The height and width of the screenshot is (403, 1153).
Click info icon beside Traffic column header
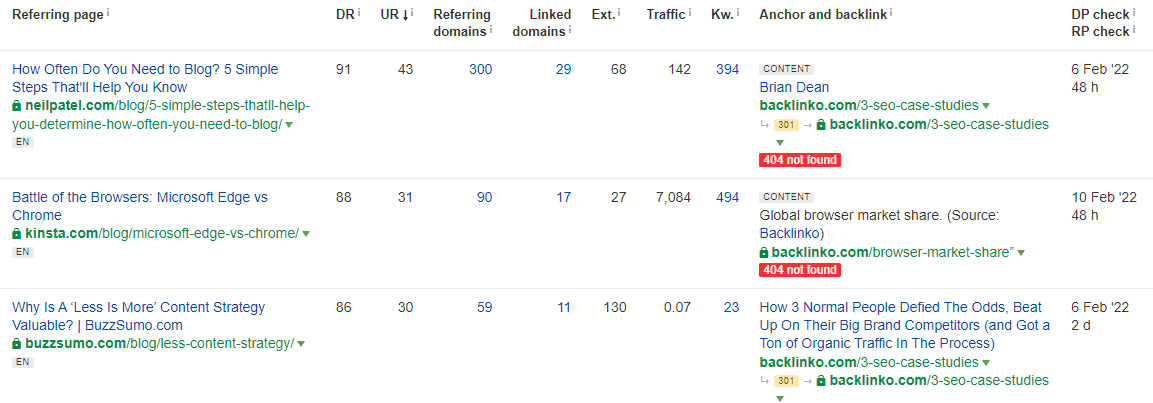point(691,12)
